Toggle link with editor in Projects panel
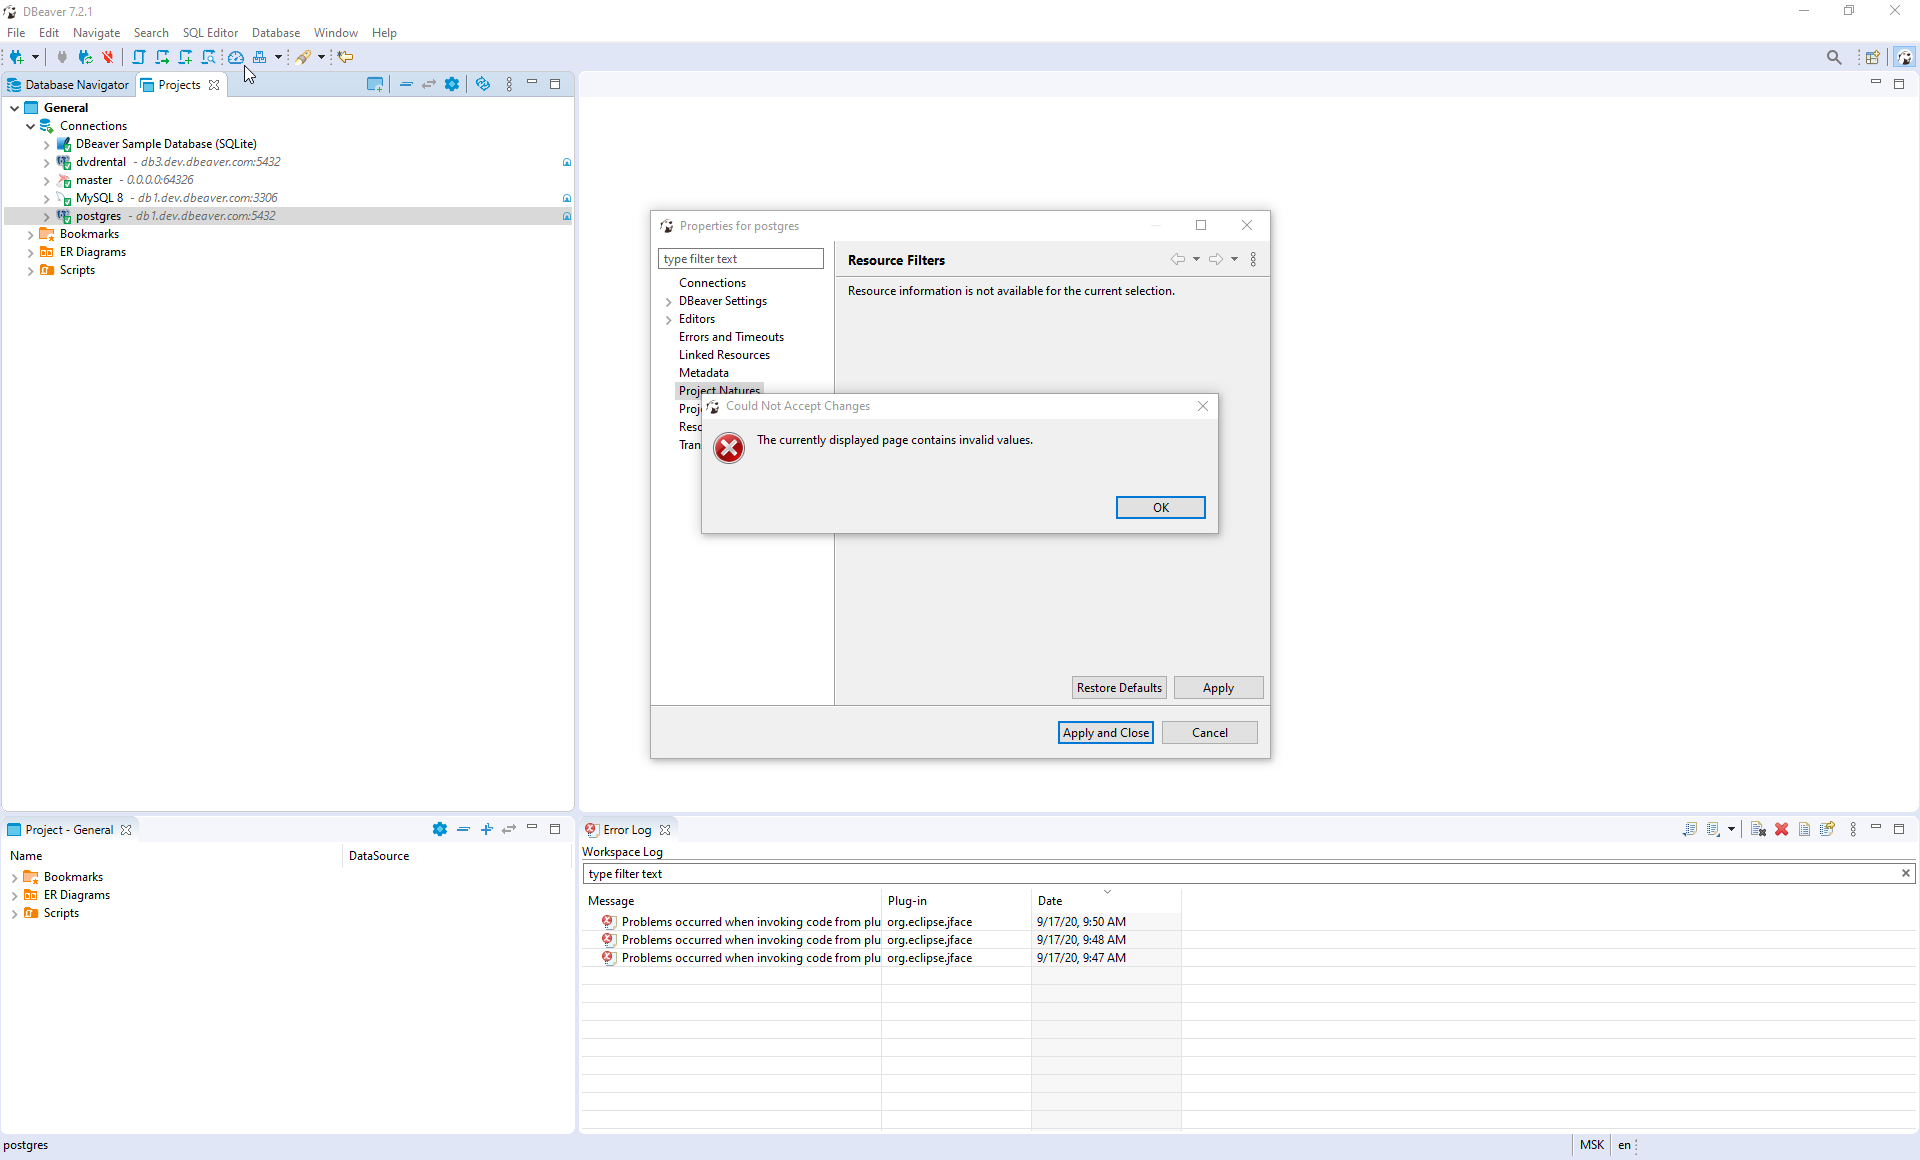This screenshot has width=1920, height=1160. click(429, 84)
